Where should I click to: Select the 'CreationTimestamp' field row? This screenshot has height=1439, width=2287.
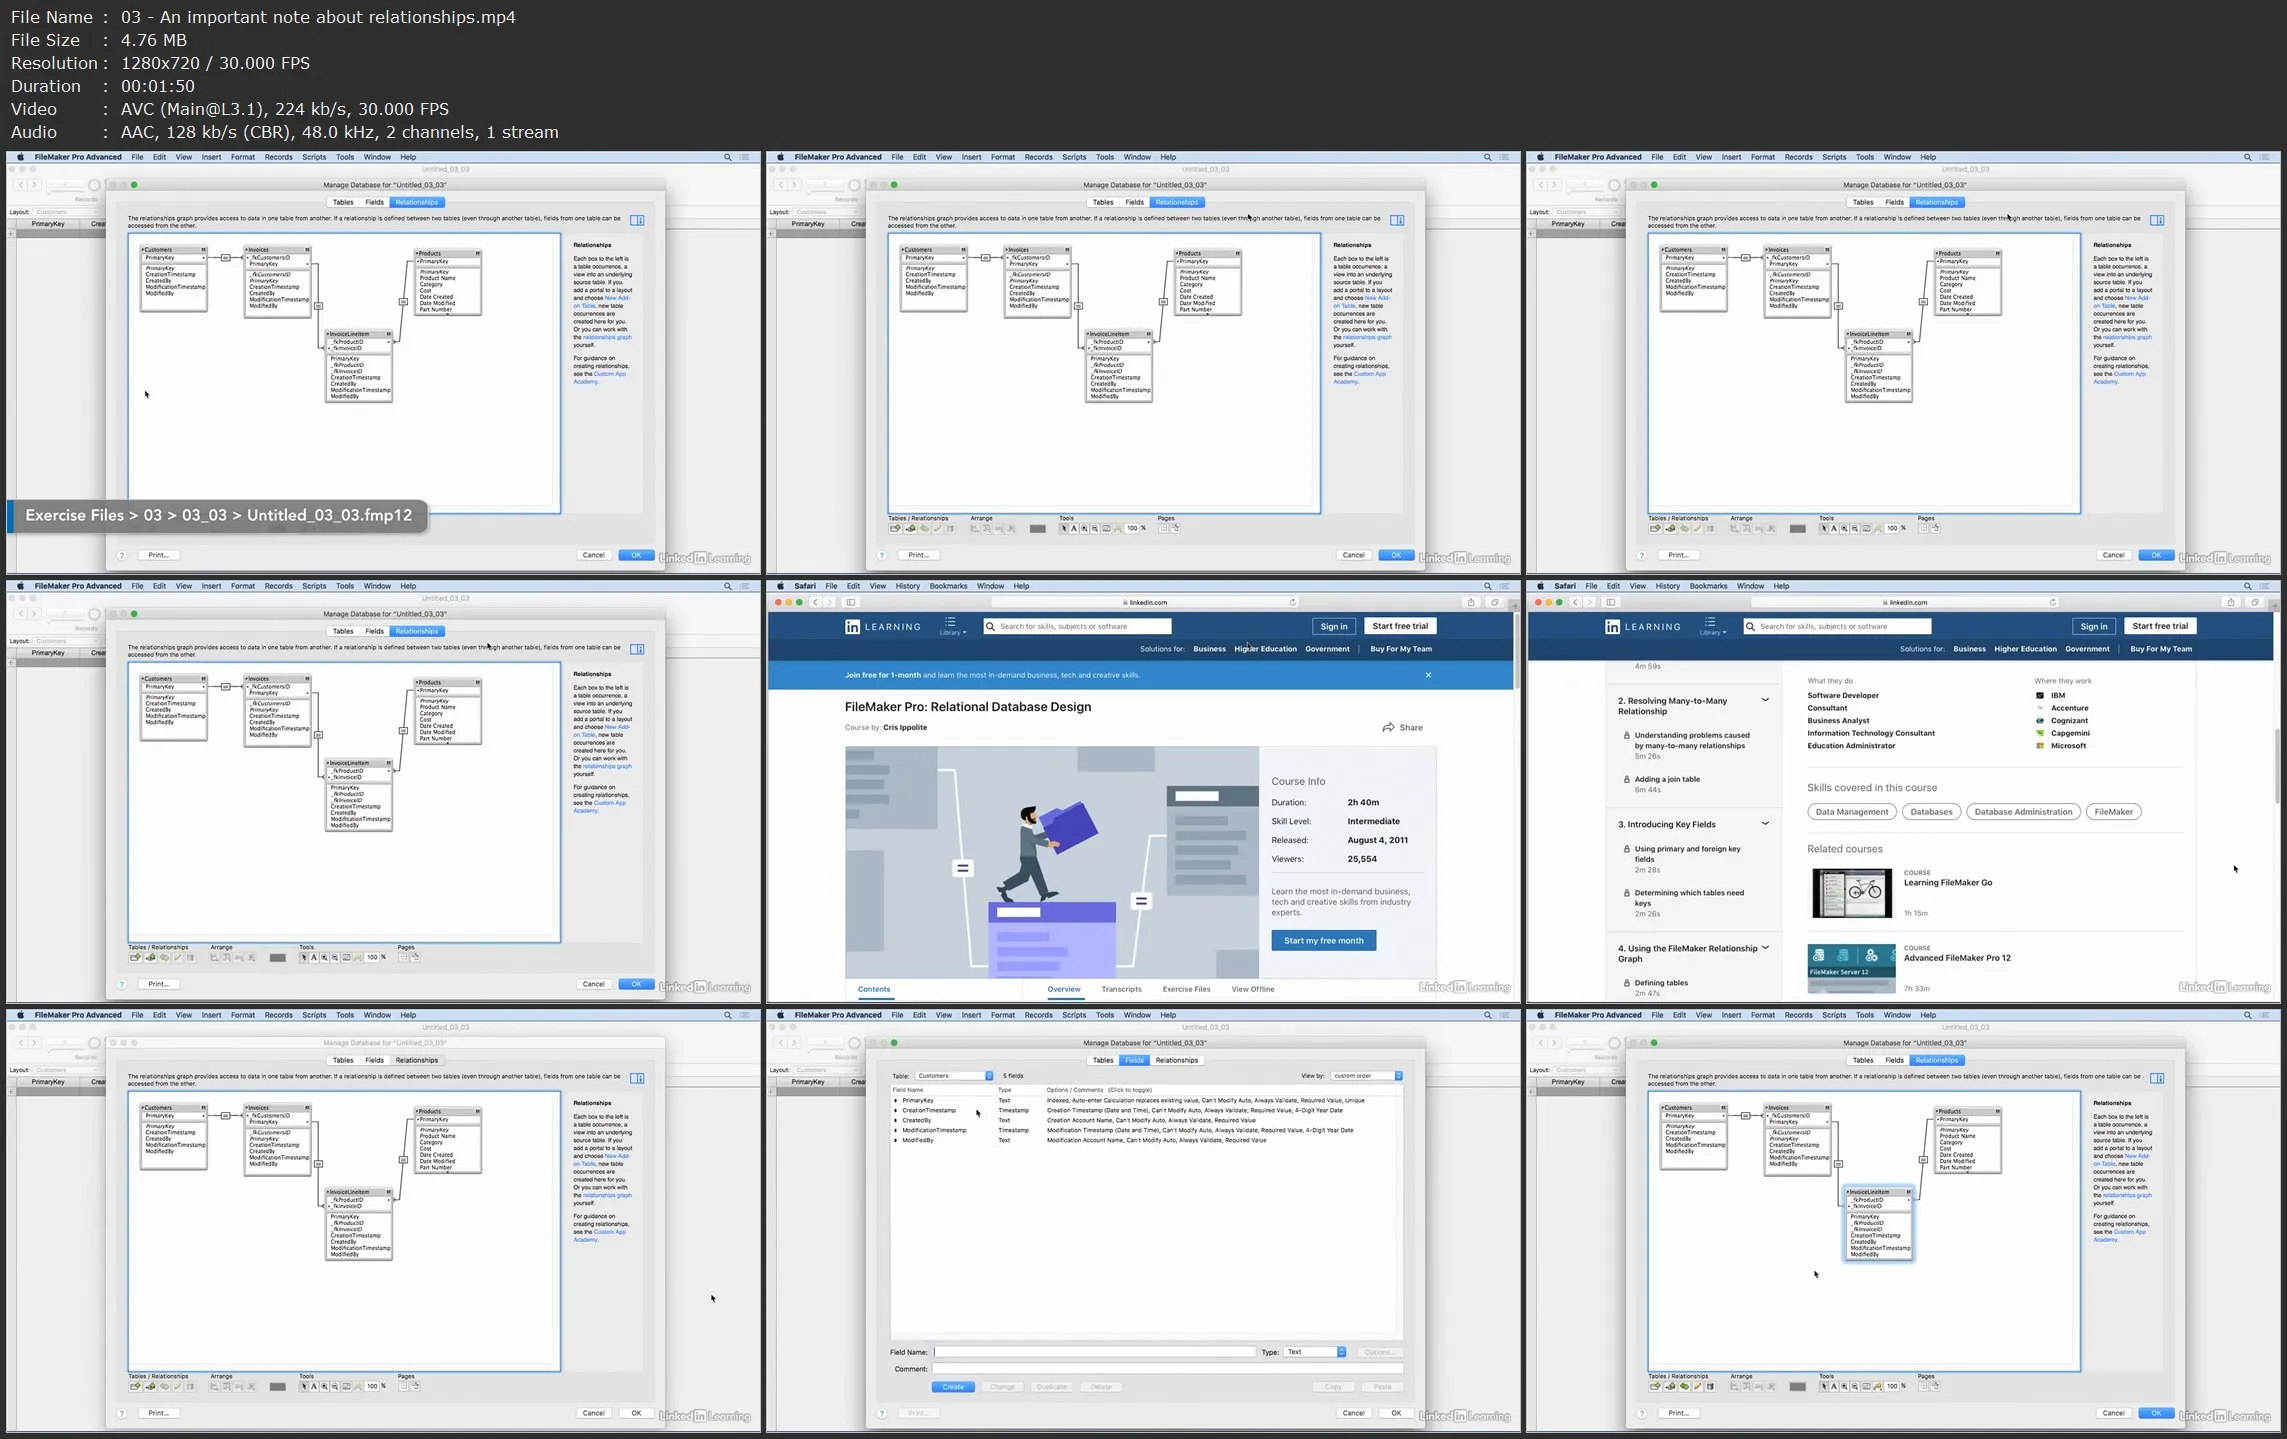point(1146,1110)
